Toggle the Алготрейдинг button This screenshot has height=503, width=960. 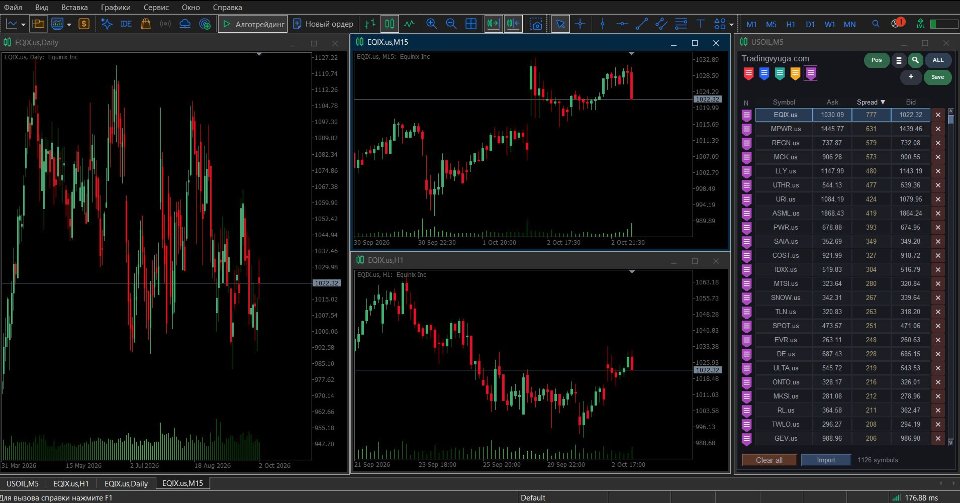(x=253, y=24)
